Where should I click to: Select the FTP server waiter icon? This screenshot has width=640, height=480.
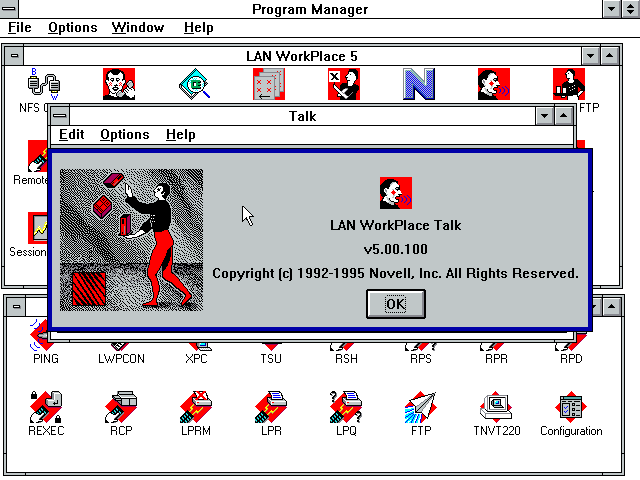coord(569,84)
